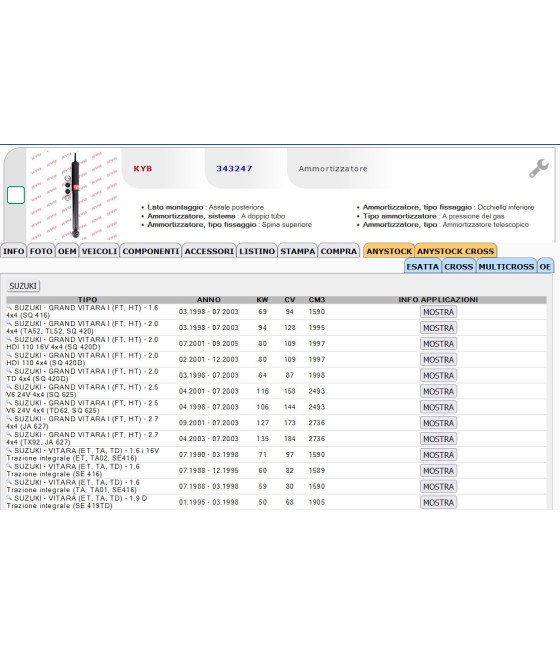Click the wrench icon in product header
Image resolution: width=560 pixels, height=655 pixels.
click(x=538, y=168)
